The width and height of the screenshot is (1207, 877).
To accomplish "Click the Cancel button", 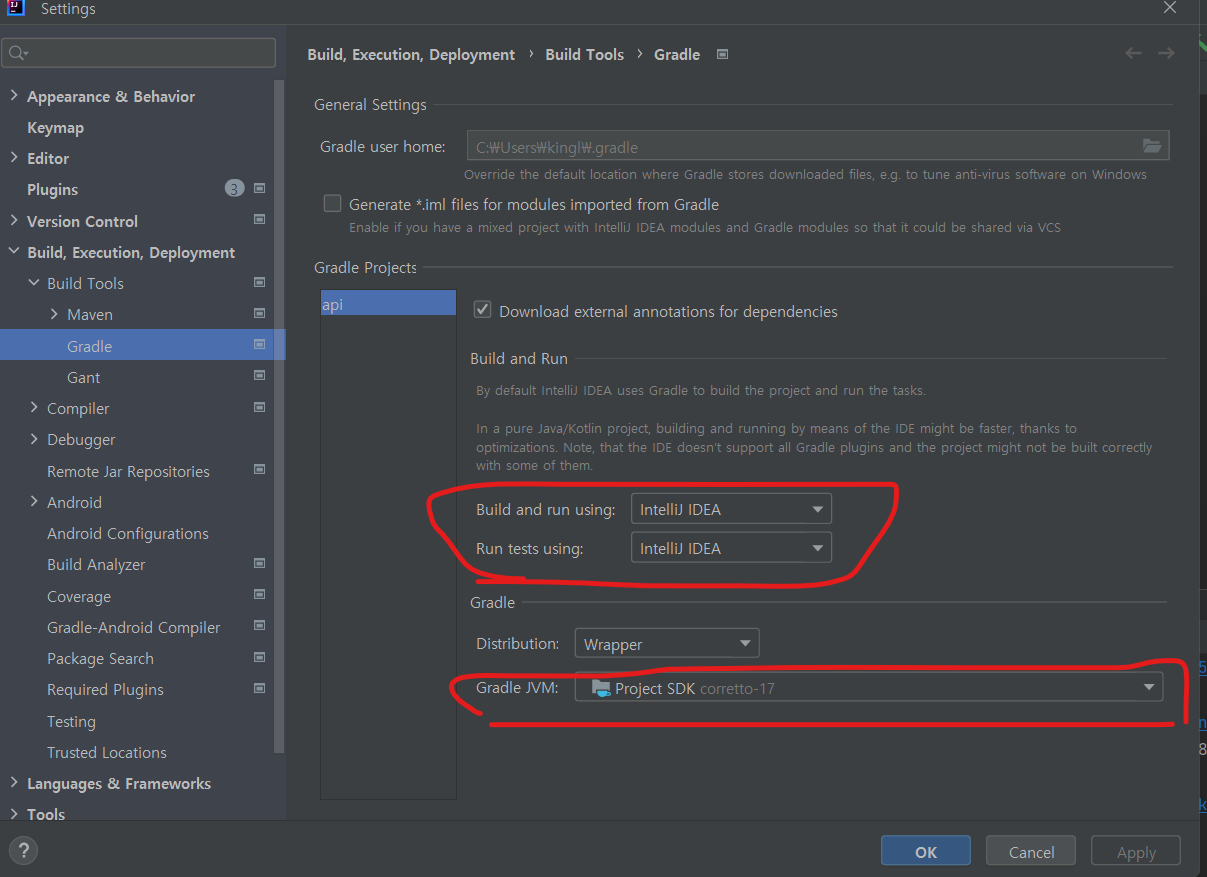I will point(1031,851).
